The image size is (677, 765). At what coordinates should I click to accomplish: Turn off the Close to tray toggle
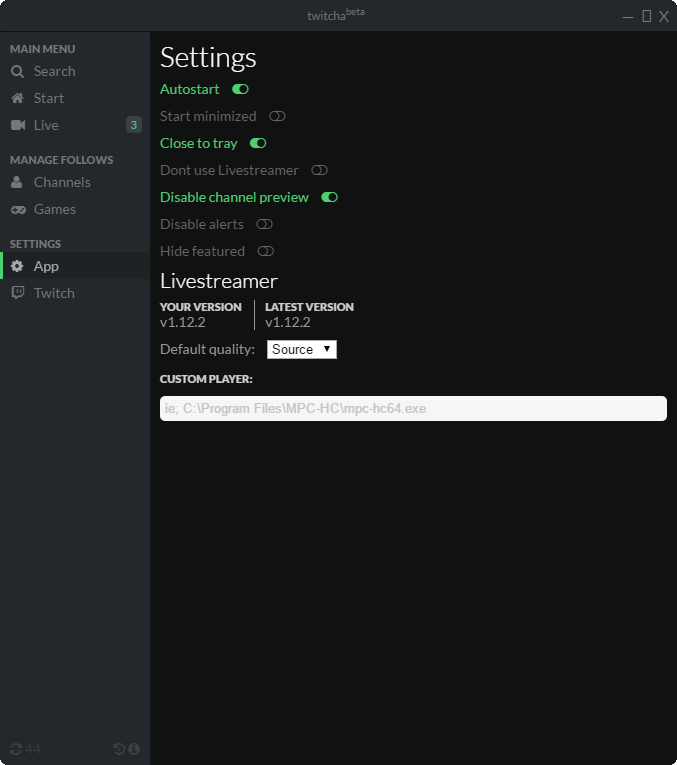258,143
